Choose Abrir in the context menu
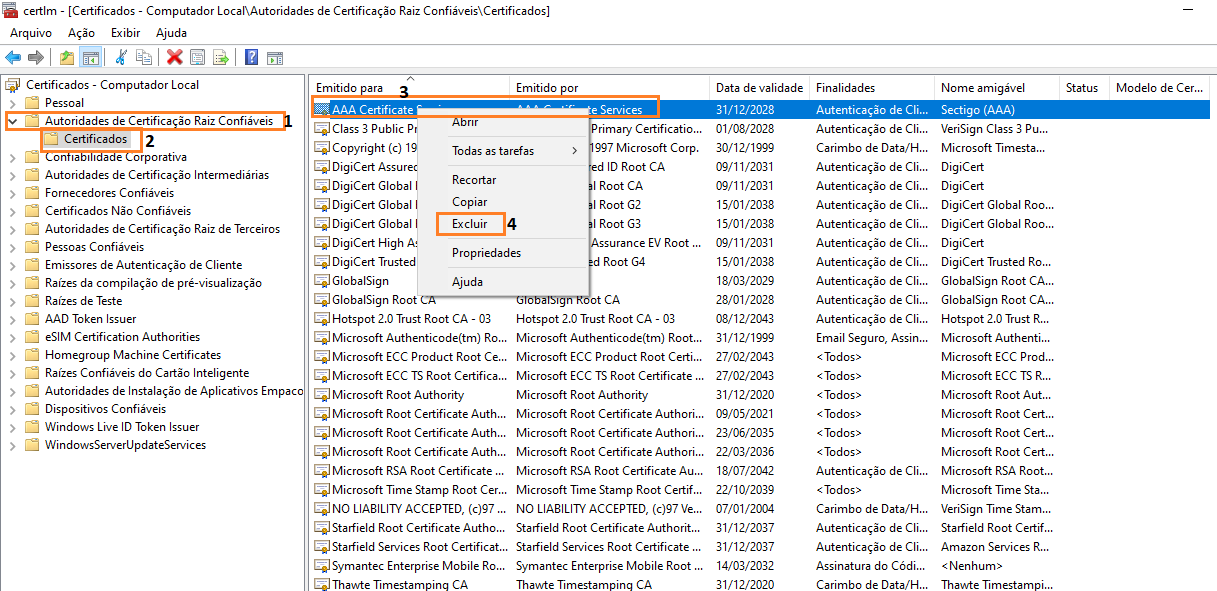 point(465,122)
